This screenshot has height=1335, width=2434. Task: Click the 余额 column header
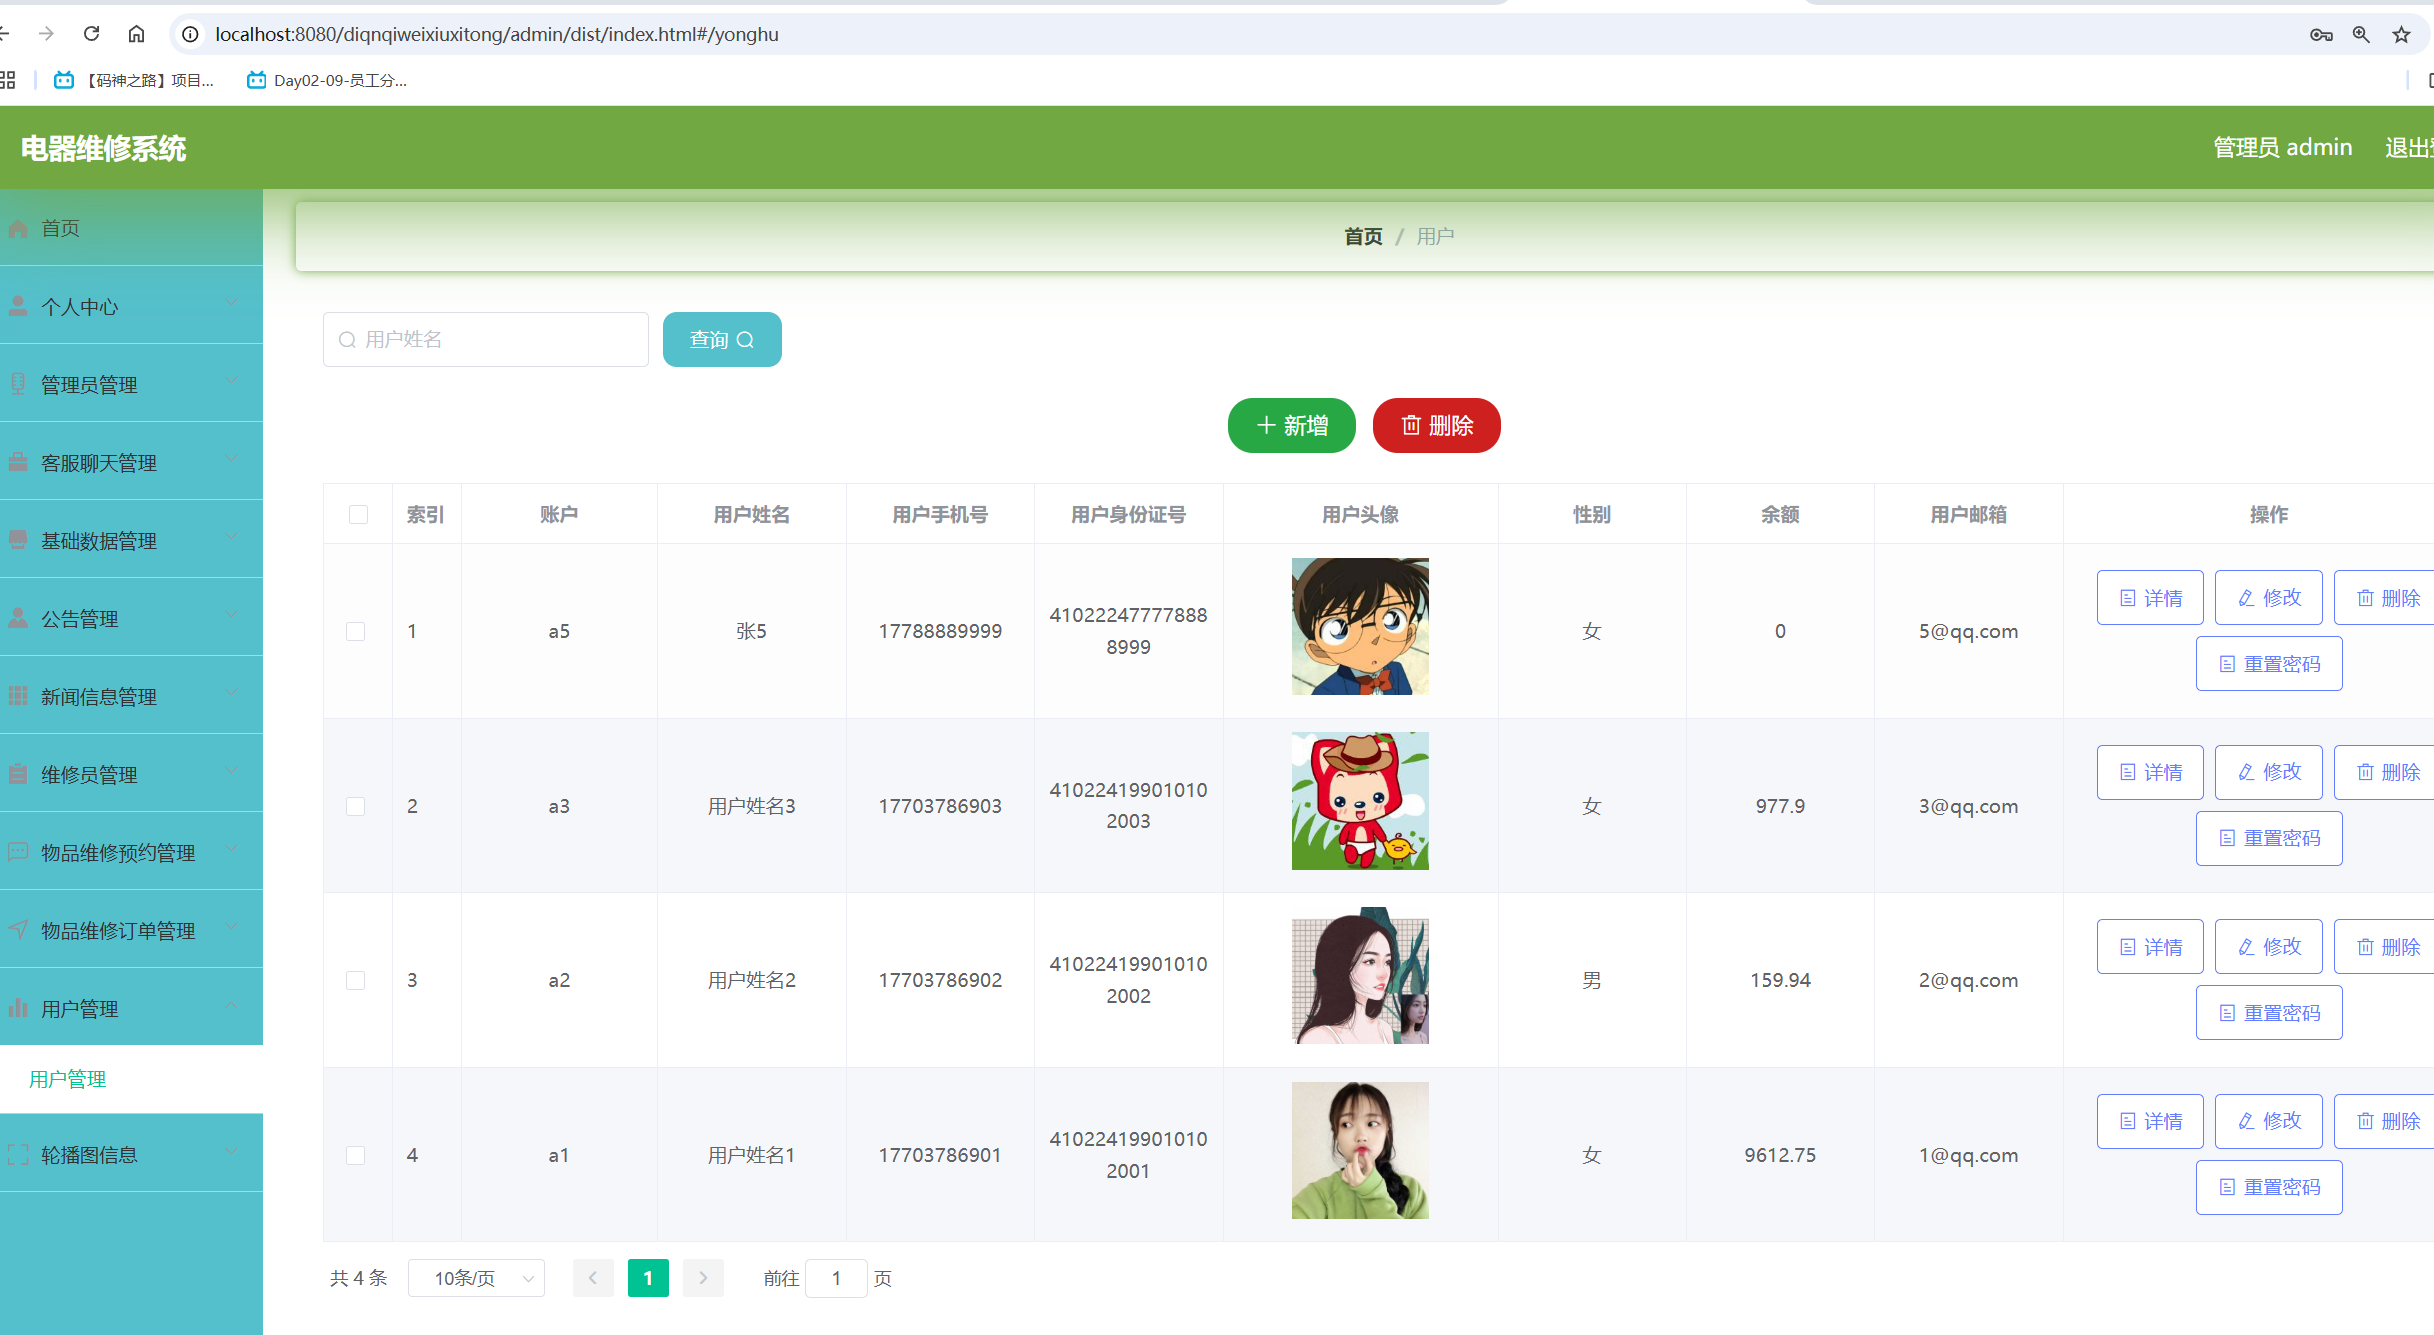(x=1780, y=514)
